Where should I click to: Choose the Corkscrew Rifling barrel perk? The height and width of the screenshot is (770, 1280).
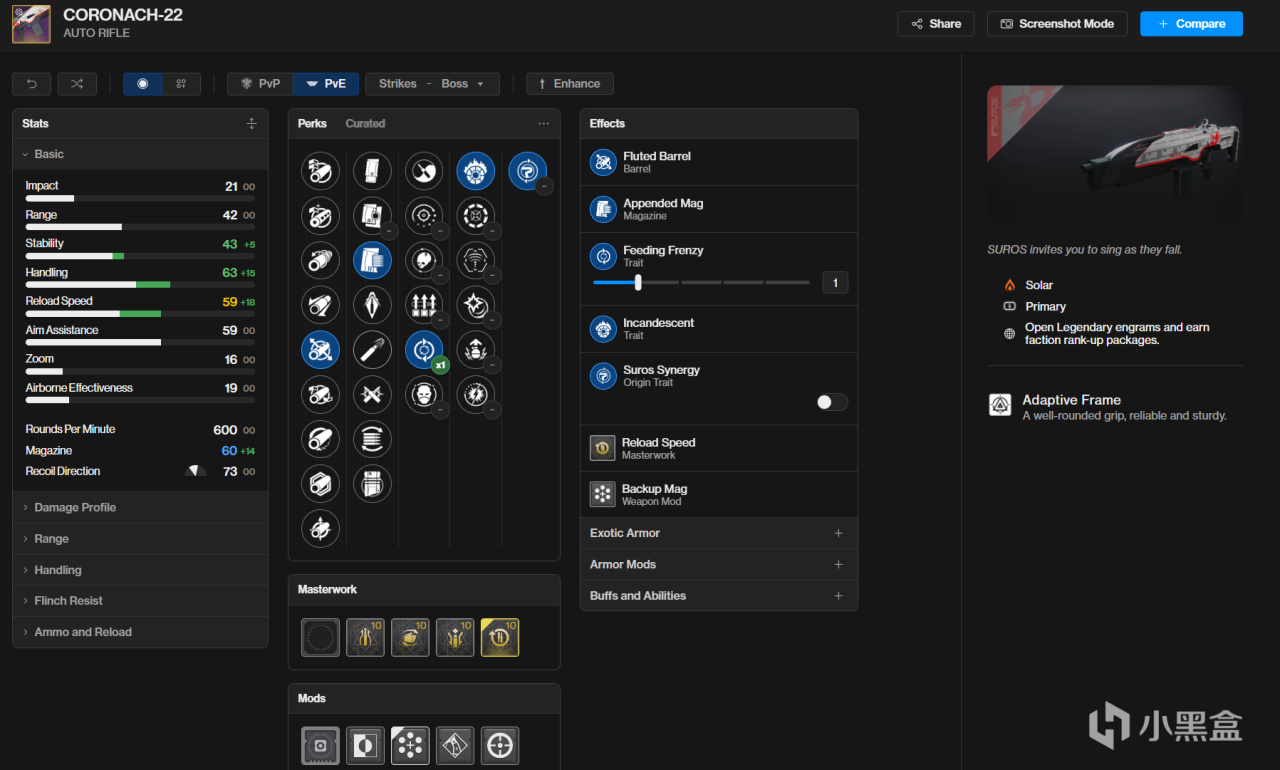320,260
